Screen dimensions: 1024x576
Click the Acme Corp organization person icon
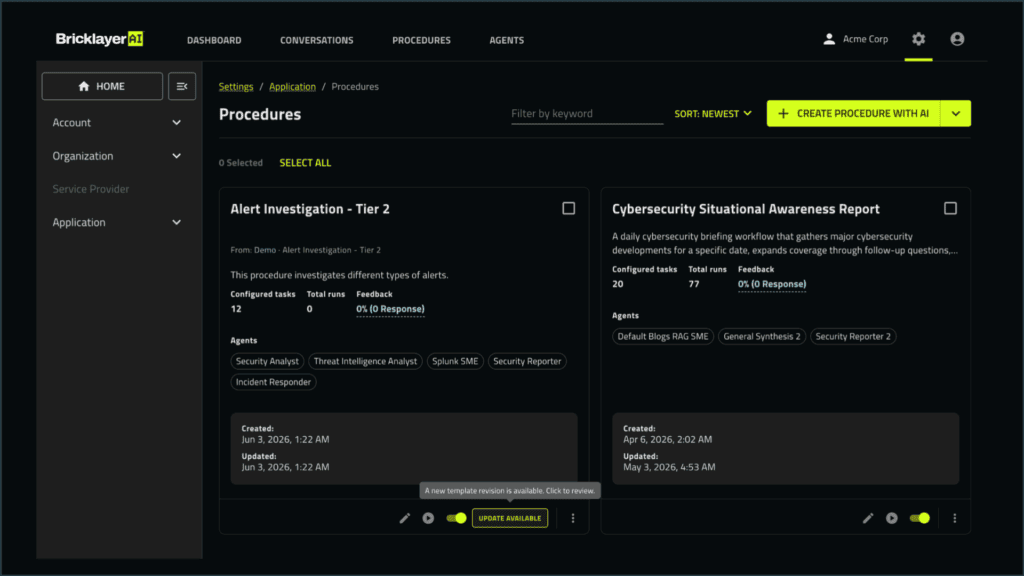[829, 39]
